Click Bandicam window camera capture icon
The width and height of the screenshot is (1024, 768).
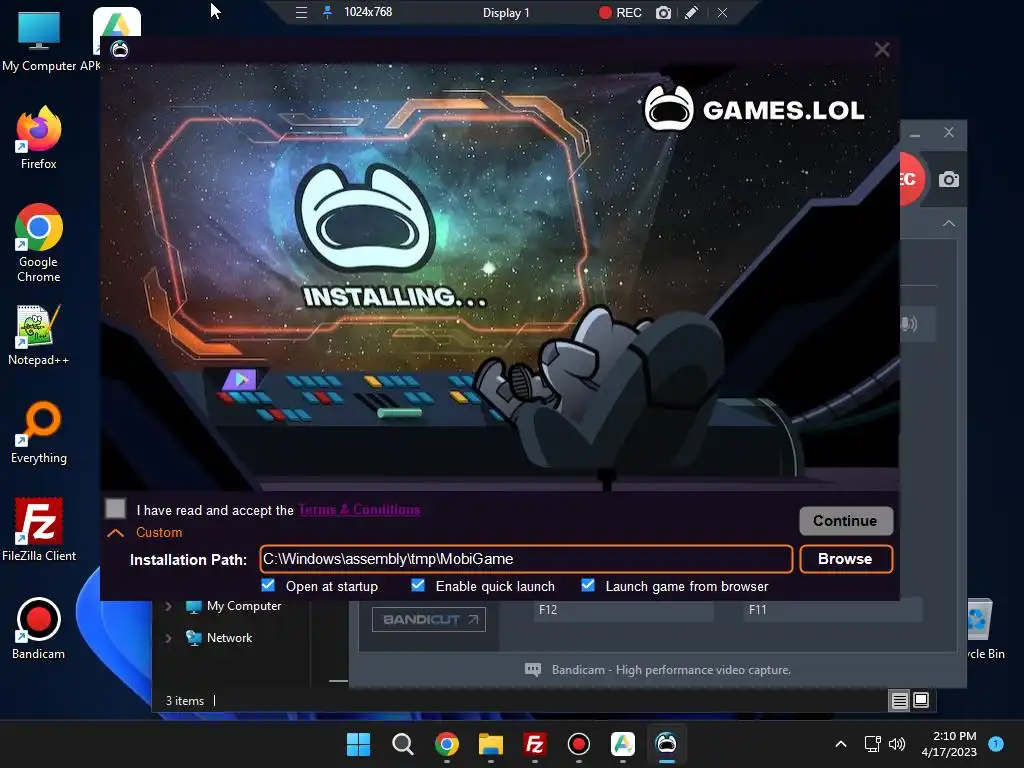point(949,180)
